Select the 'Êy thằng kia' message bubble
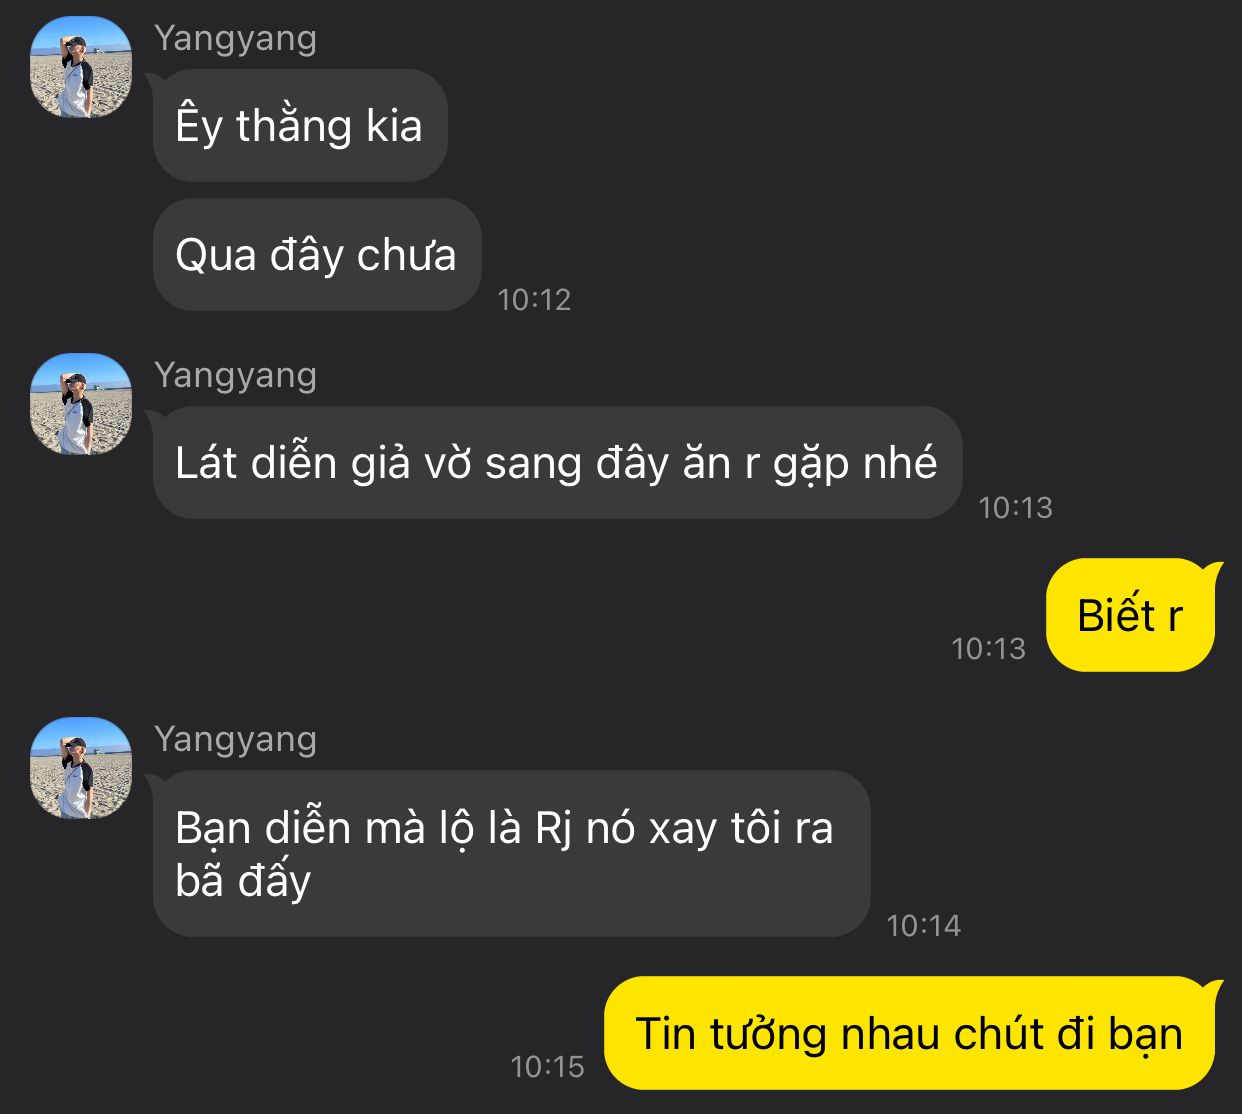Screen dimensions: 1242x1114 (x=299, y=126)
